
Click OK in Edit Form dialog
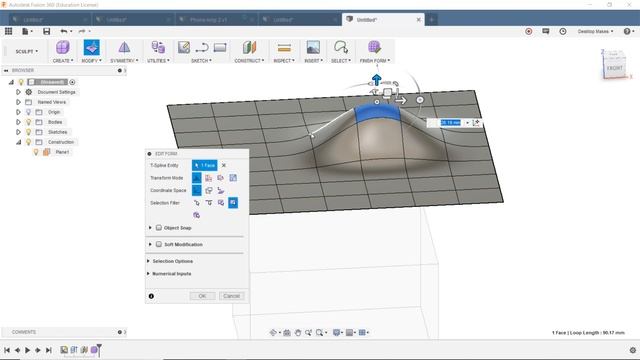(202, 296)
